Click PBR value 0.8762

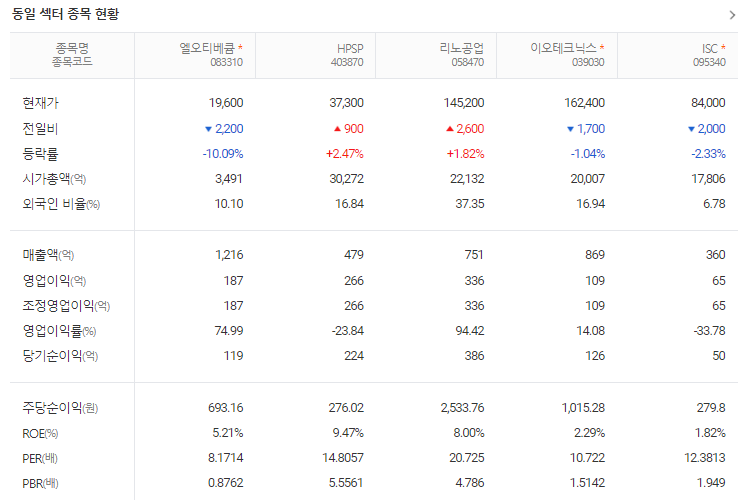point(226,483)
